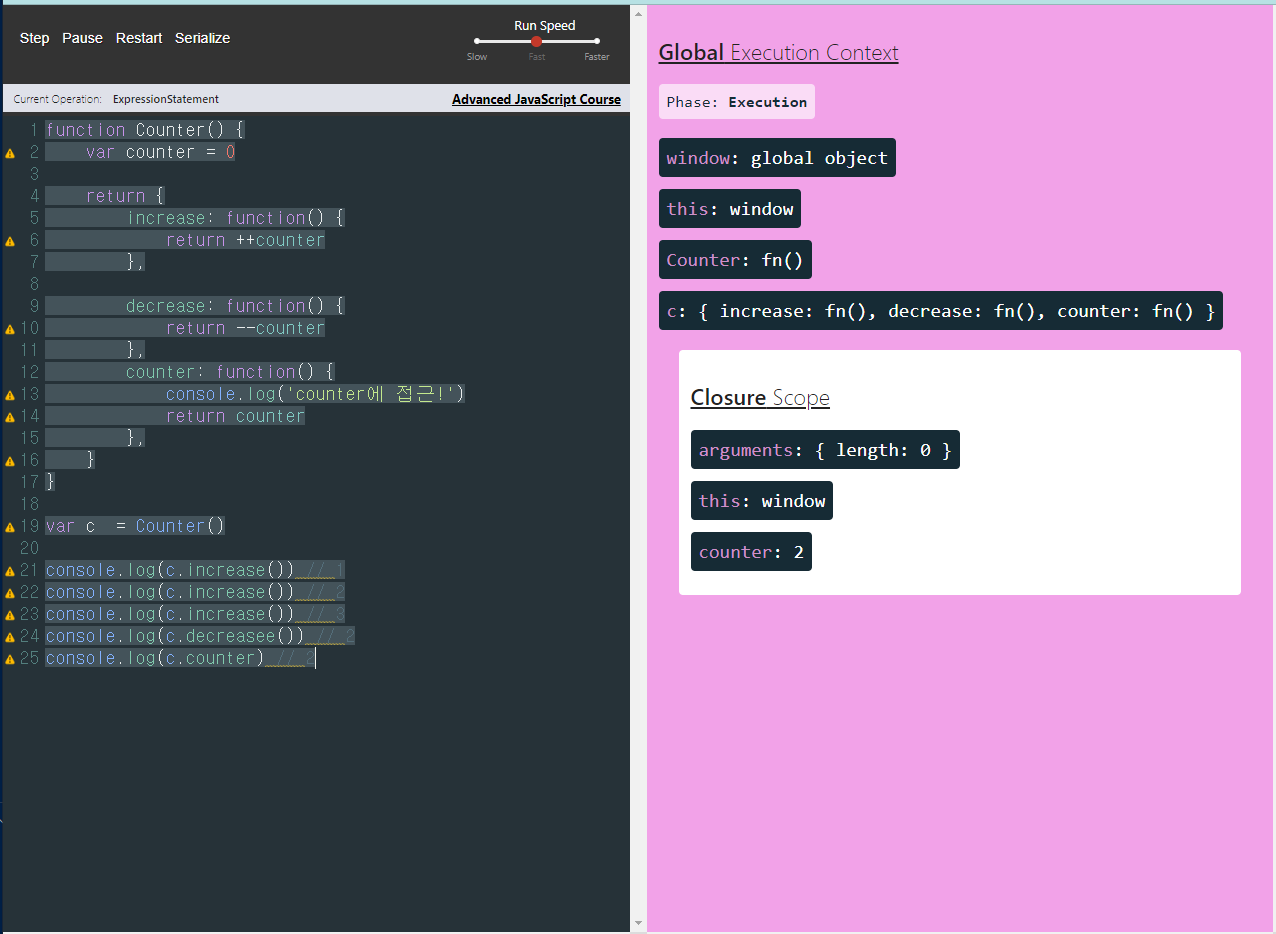
Task: Click the console.log('counter에 접근!') line
Action: tap(315, 394)
